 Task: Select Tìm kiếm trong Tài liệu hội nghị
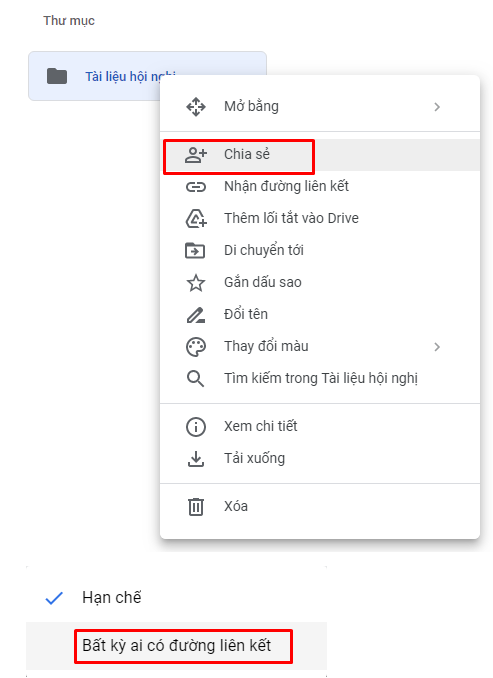pos(320,378)
